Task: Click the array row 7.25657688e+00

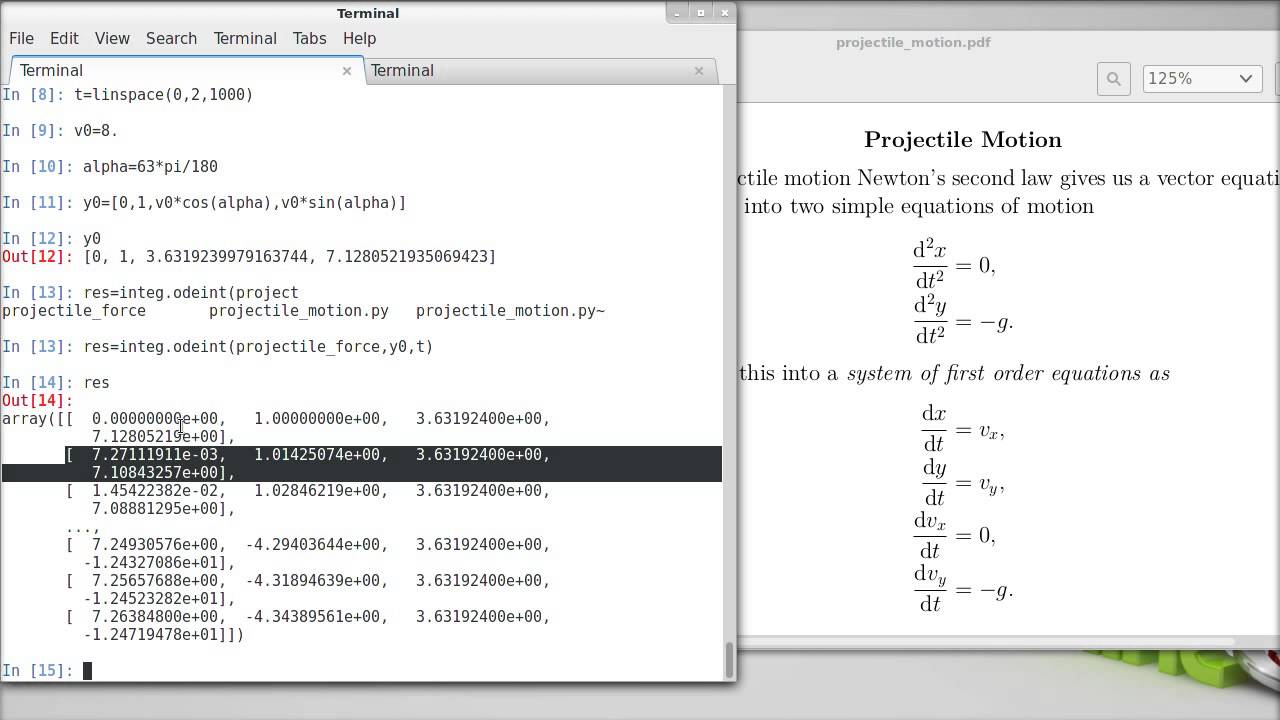Action: [x=308, y=590]
